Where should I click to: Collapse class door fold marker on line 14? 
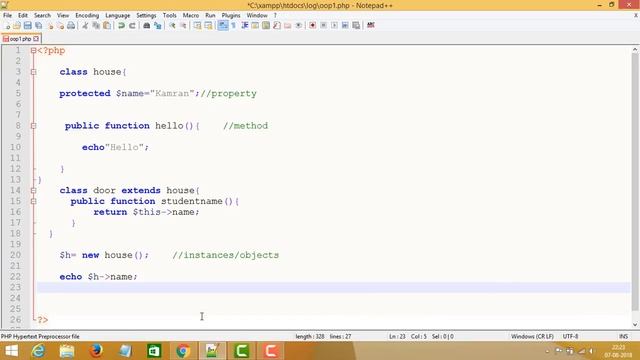[x=33, y=190]
